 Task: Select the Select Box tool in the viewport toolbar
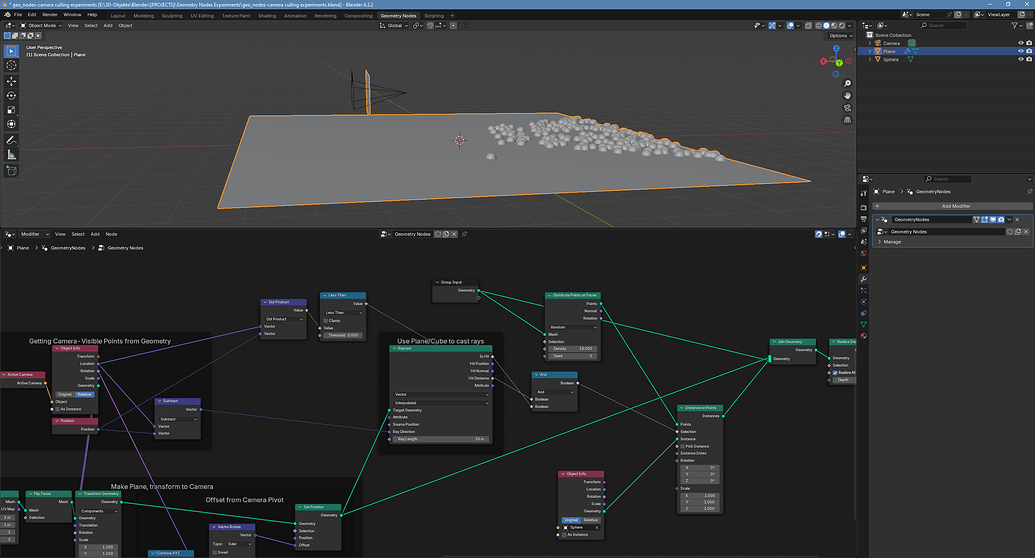click(x=11, y=51)
